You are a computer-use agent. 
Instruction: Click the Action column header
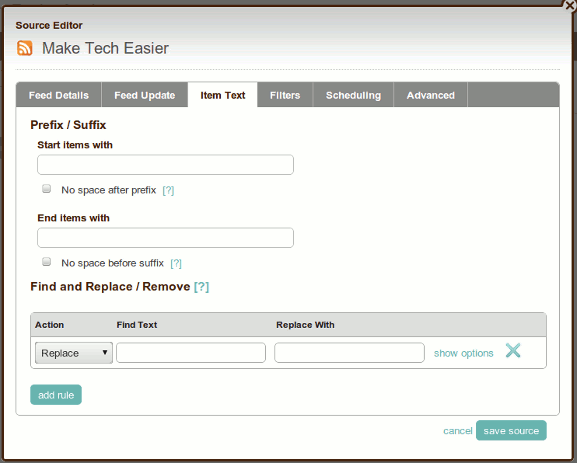pyautogui.click(x=49, y=325)
